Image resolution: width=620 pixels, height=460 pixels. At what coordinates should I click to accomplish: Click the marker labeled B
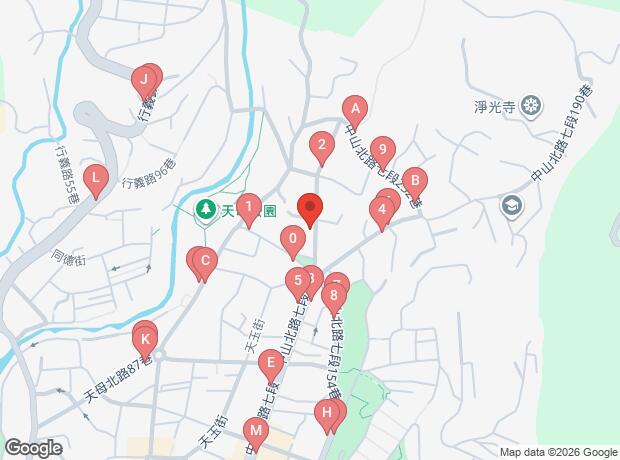coord(415,185)
